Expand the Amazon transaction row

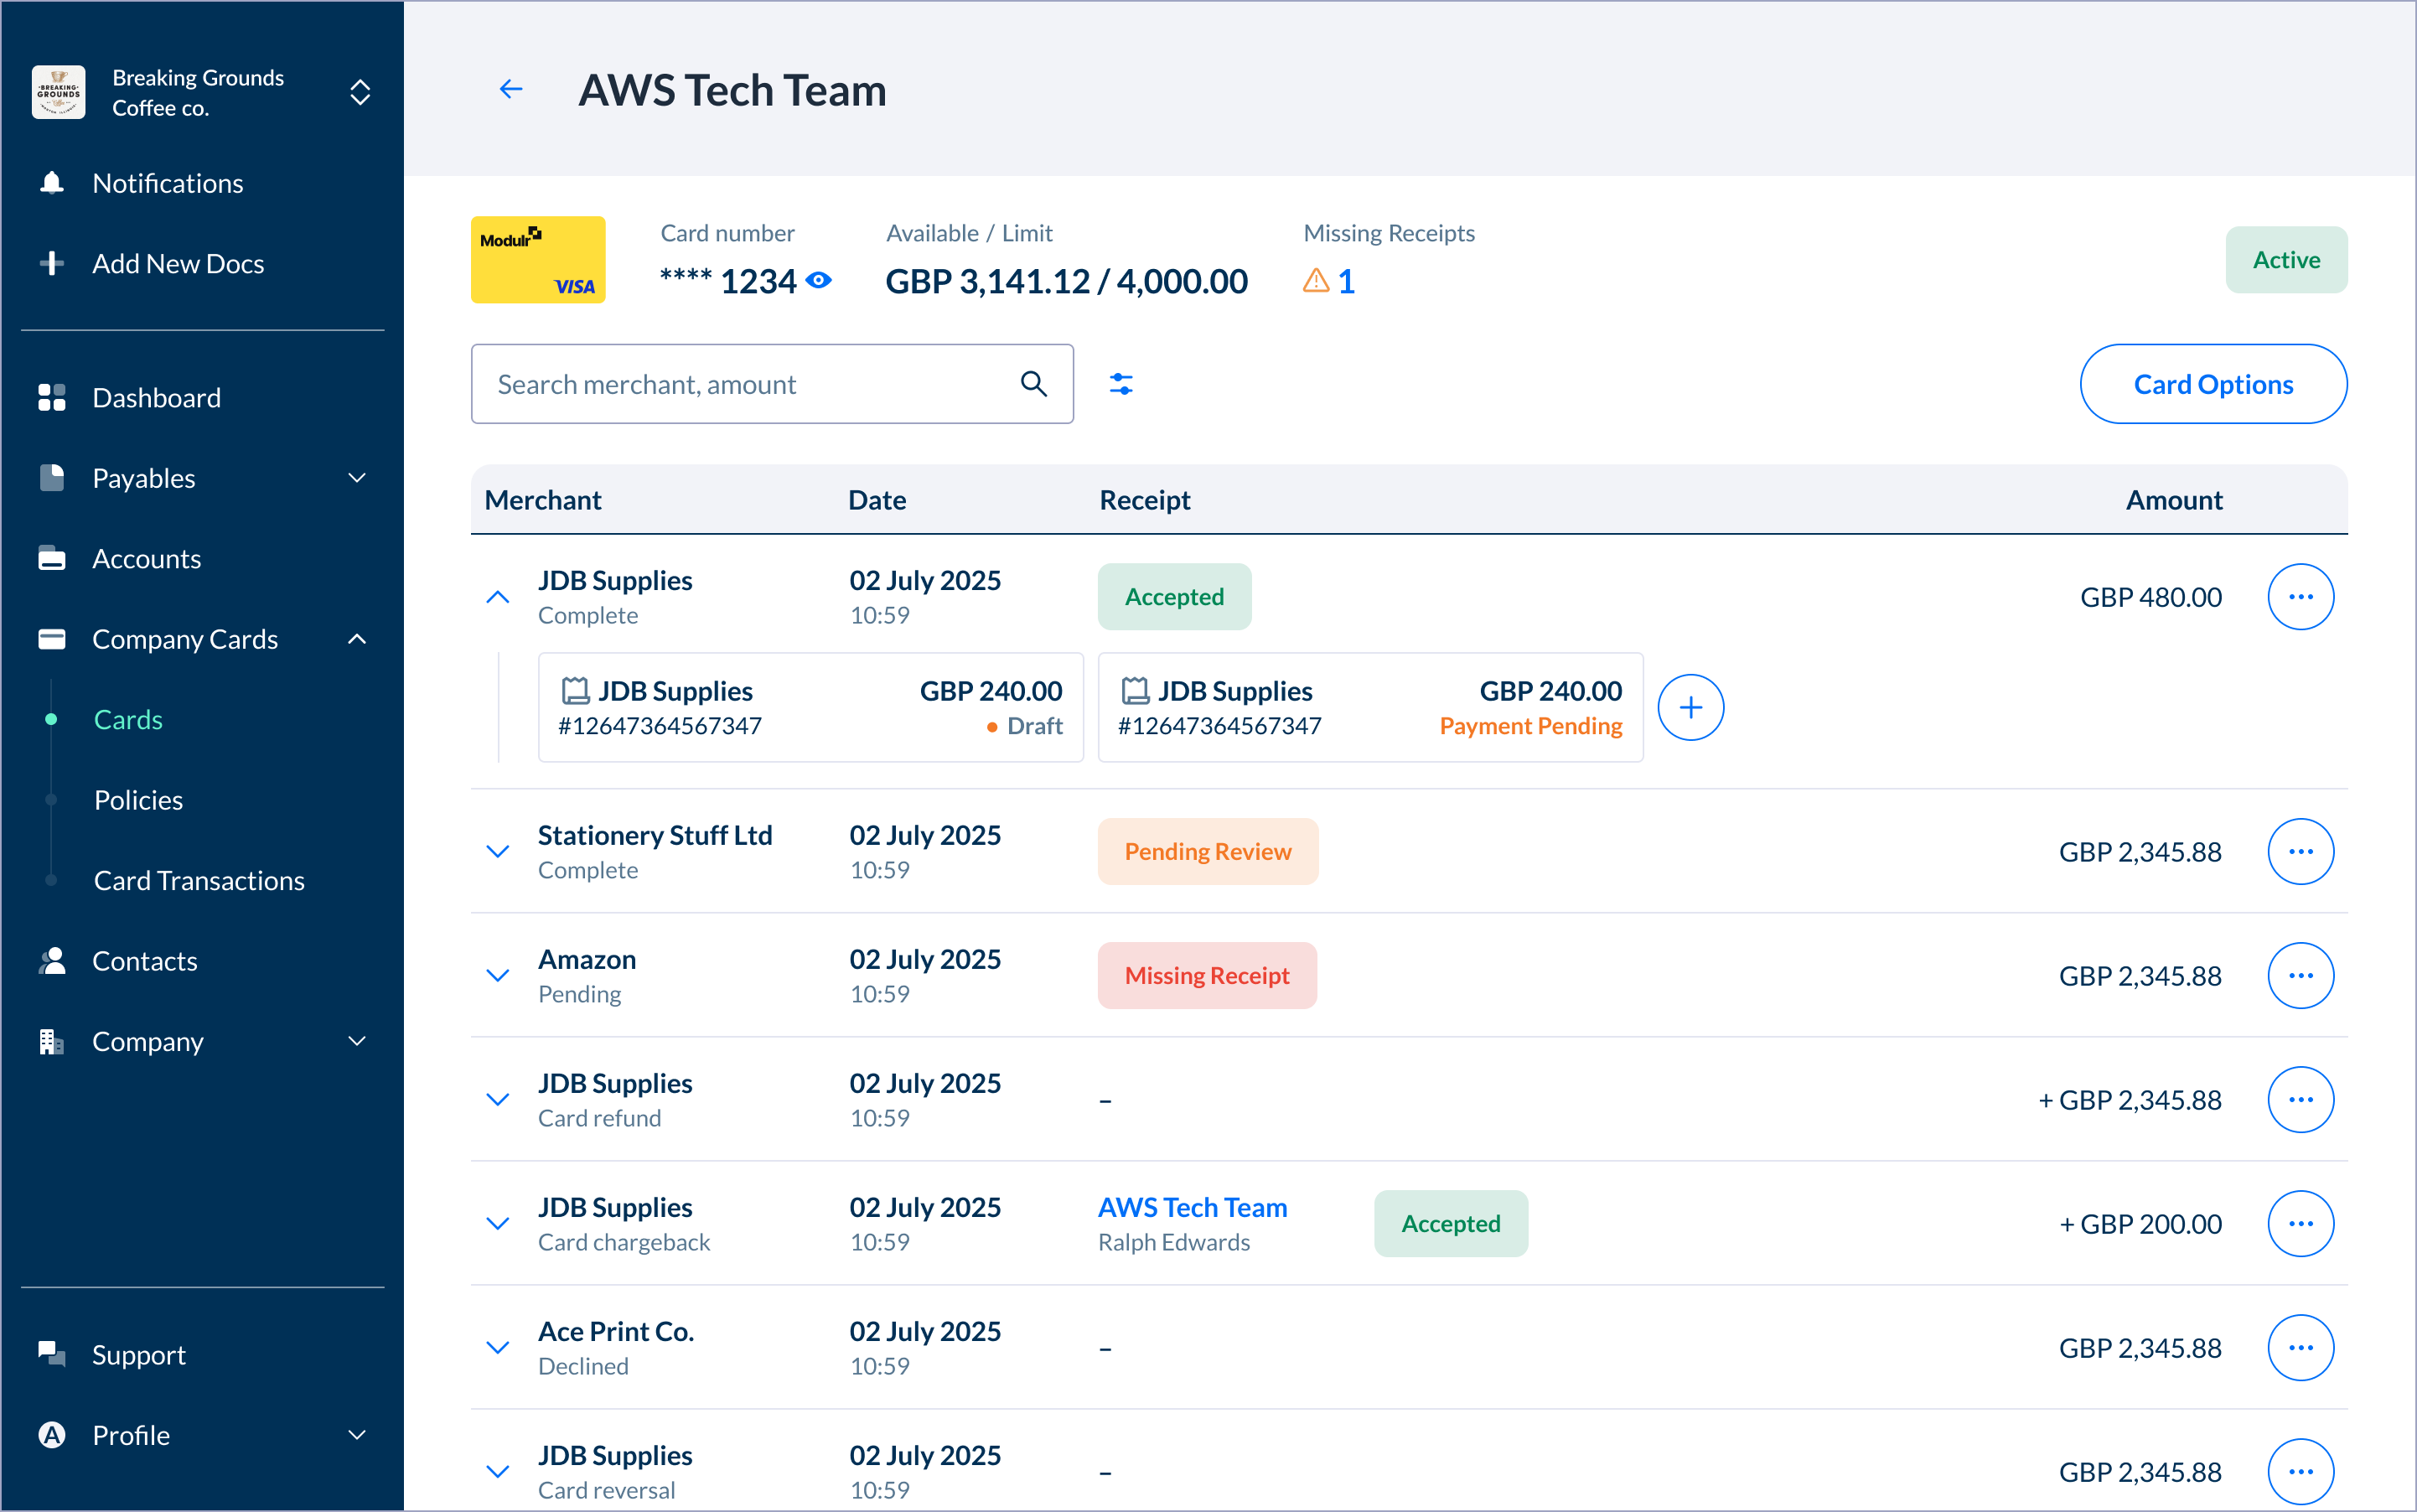pyautogui.click(x=497, y=976)
